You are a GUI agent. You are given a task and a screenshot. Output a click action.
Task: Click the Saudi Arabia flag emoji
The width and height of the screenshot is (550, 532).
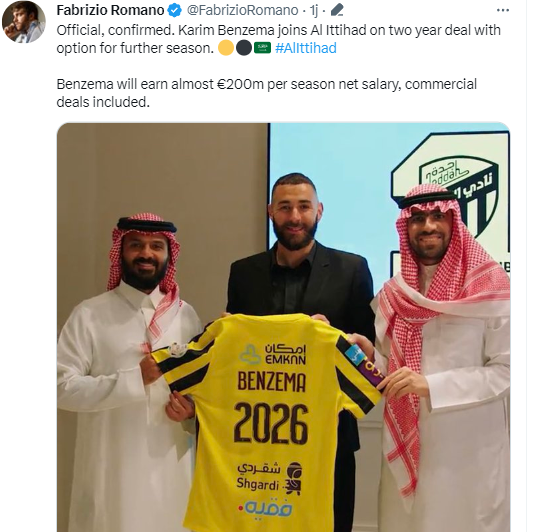point(262,48)
